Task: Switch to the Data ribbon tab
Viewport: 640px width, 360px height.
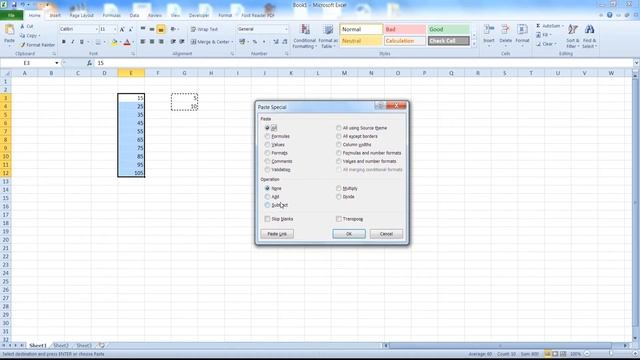Action: tap(134, 16)
